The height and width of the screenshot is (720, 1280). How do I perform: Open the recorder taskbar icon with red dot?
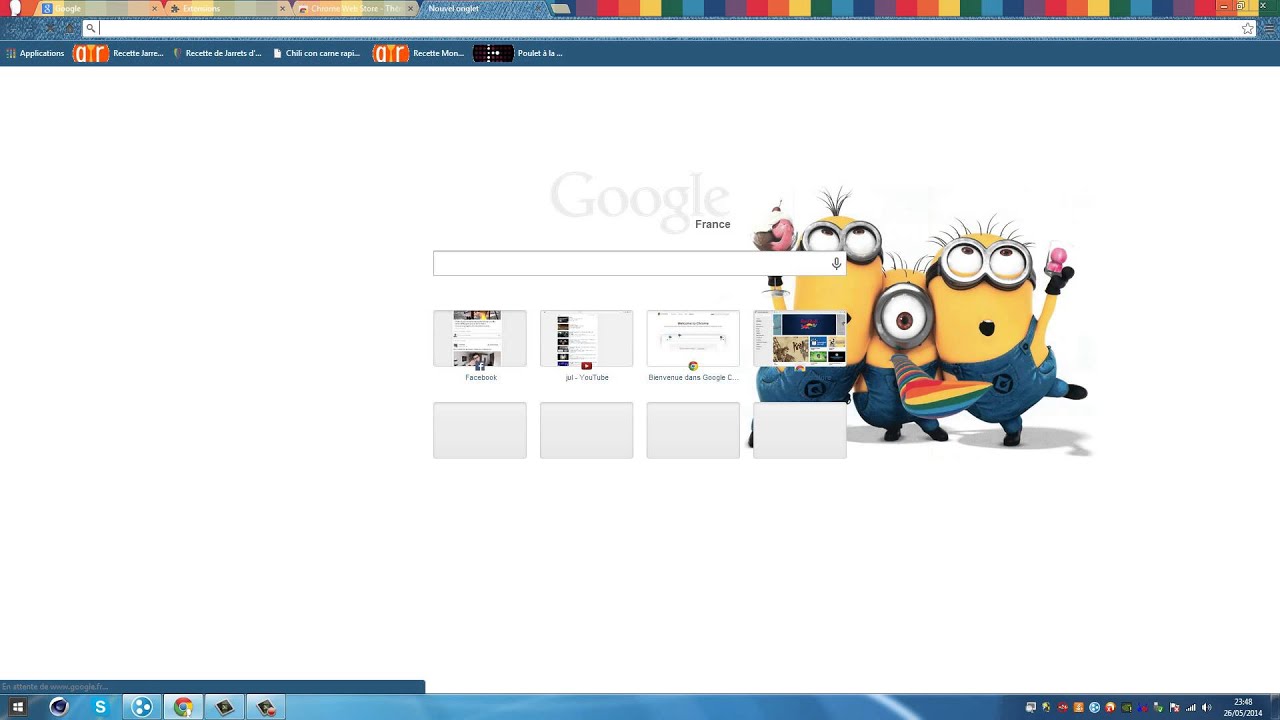tap(266, 707)
